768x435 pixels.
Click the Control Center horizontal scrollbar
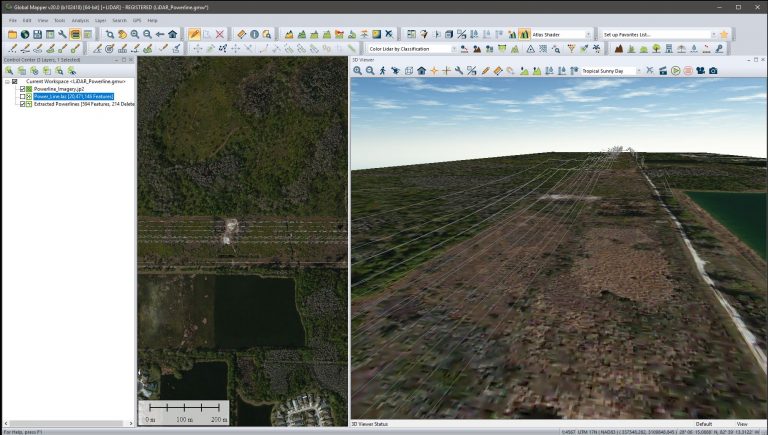click(x=68, y=423)
